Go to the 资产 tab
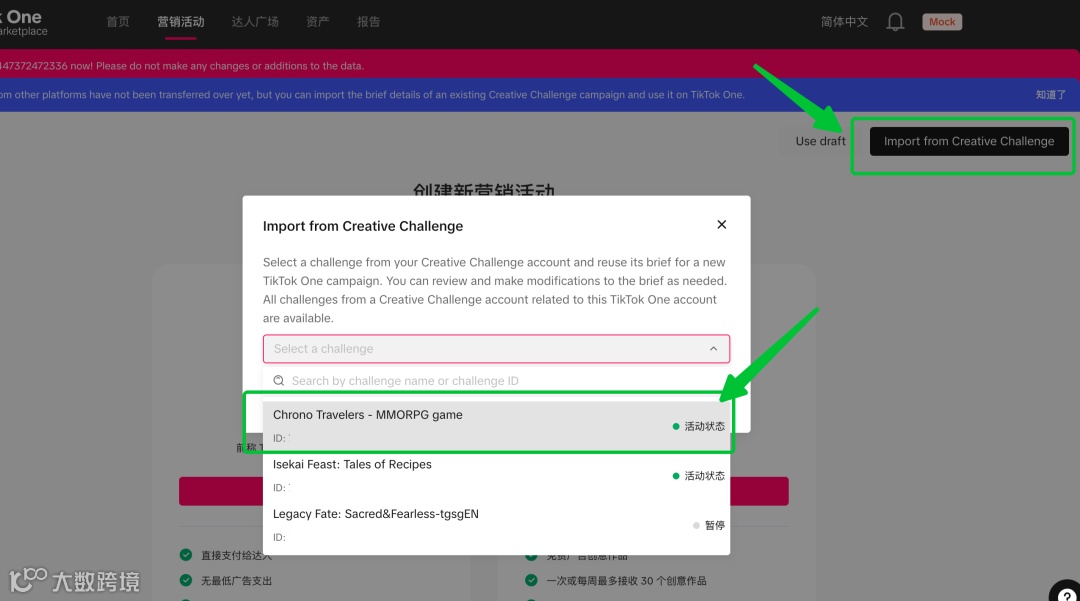 click(318, 22)
